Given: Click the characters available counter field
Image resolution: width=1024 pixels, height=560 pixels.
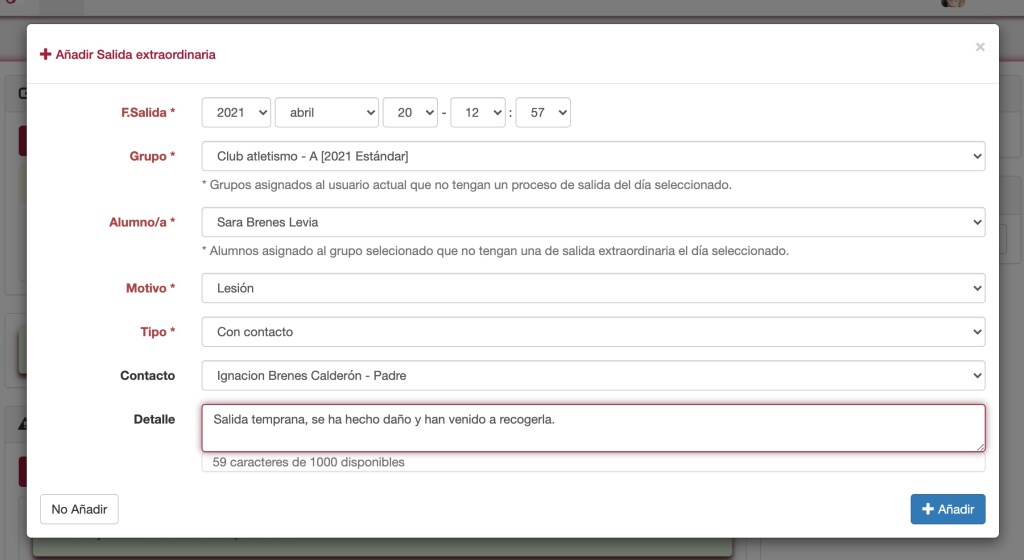Looking at the screenshot, I should [593, 463].
